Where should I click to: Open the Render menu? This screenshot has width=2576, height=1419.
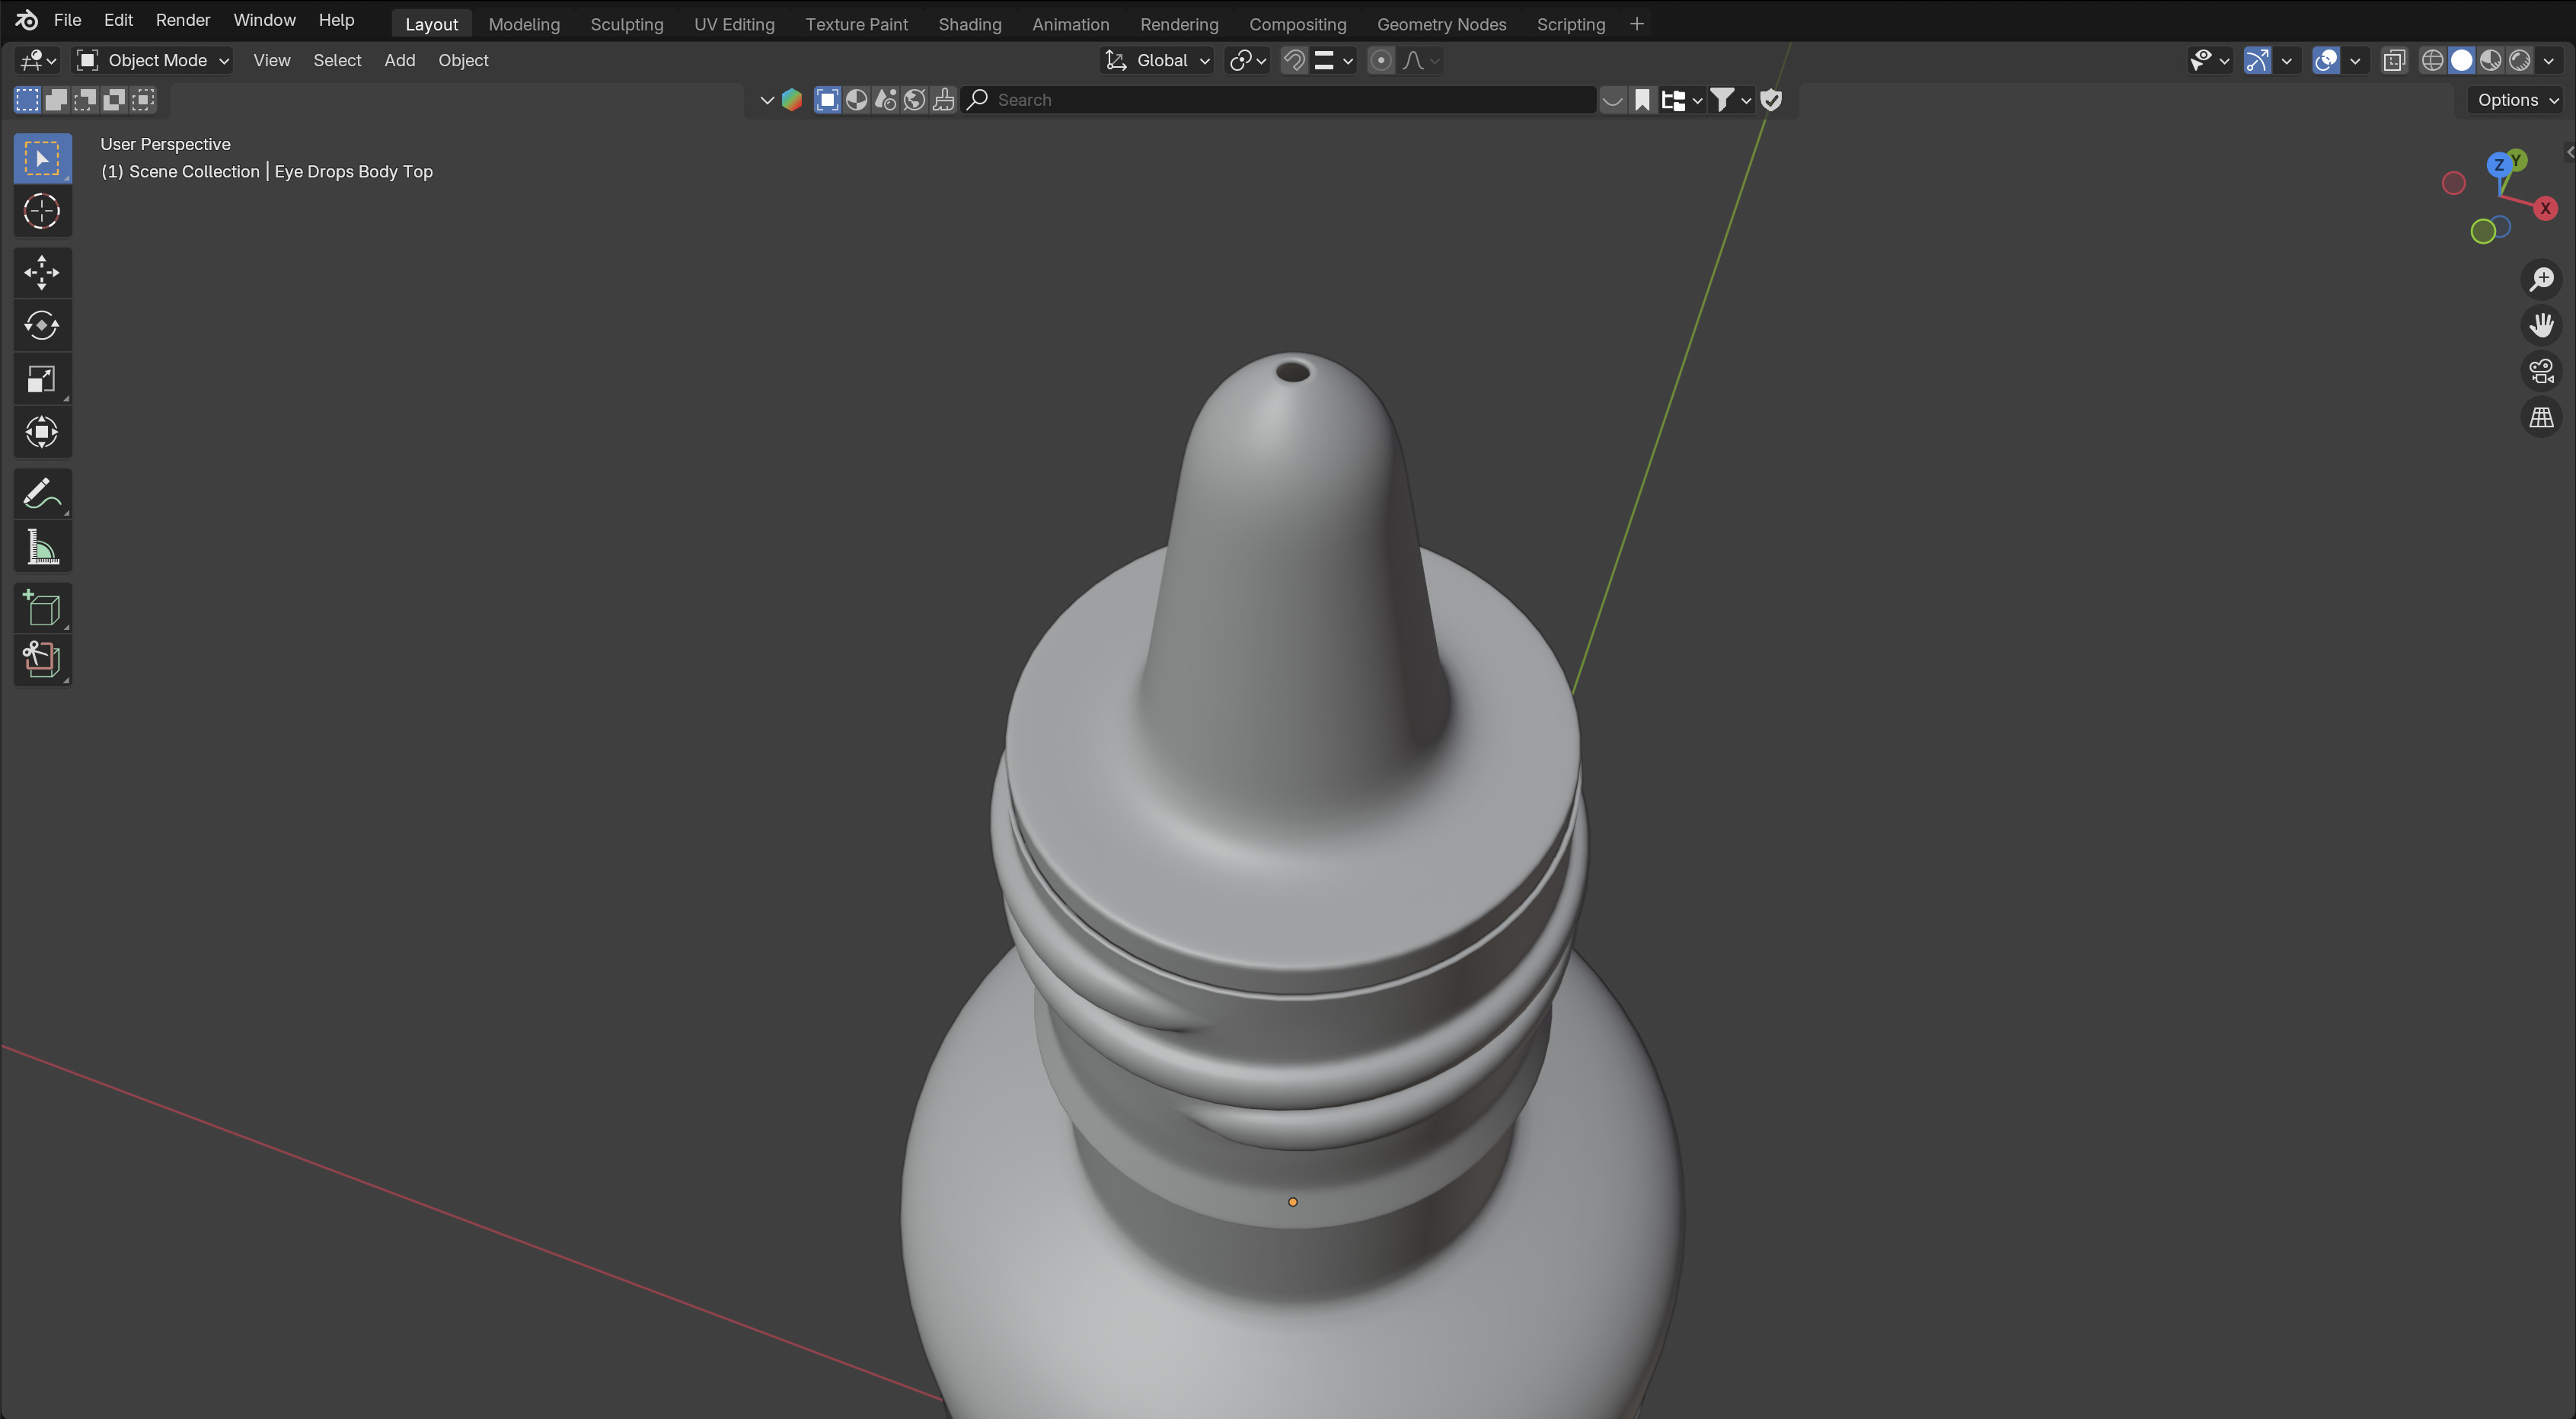pyautogui.click(x=183, y=20)
